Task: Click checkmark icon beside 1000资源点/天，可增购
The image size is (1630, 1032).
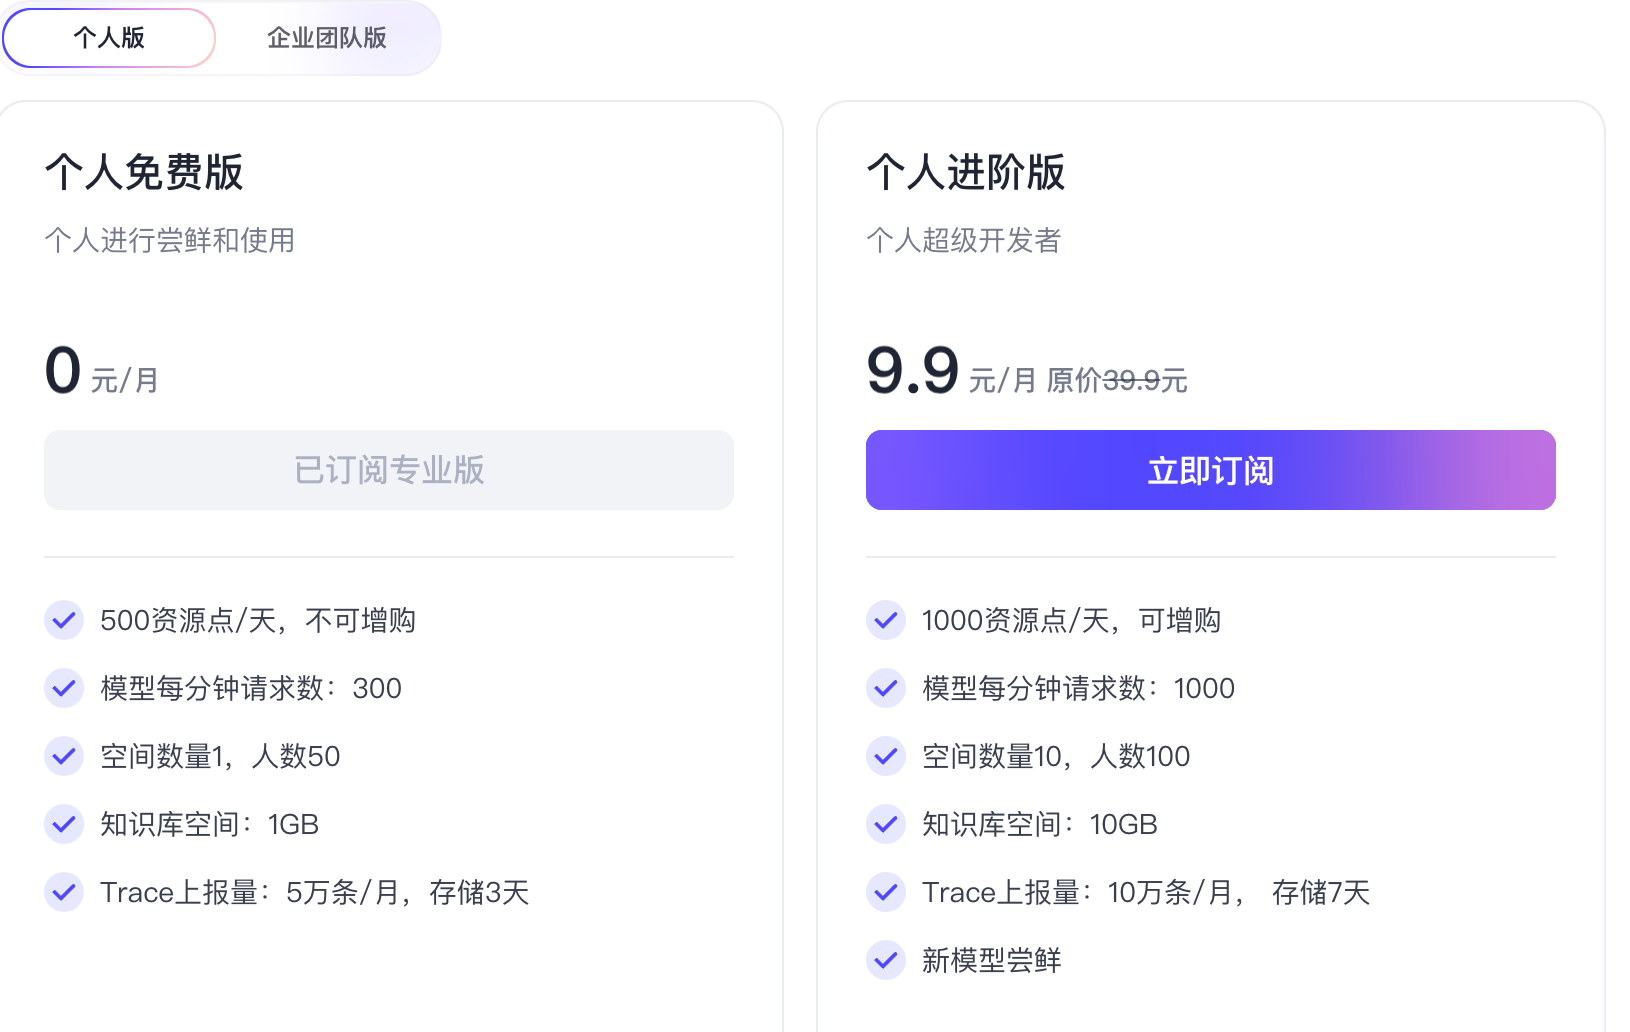Action: click(886, 620)
